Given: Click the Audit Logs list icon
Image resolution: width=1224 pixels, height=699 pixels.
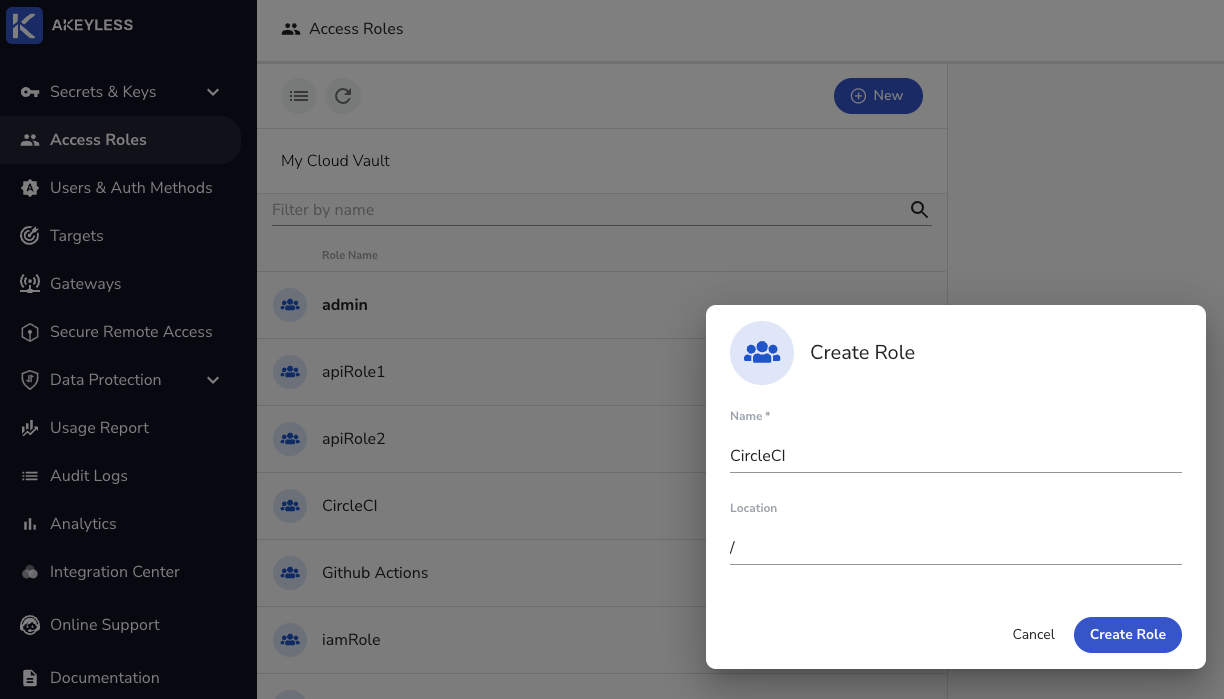Looking at the screenshot, I should point(30,476).
